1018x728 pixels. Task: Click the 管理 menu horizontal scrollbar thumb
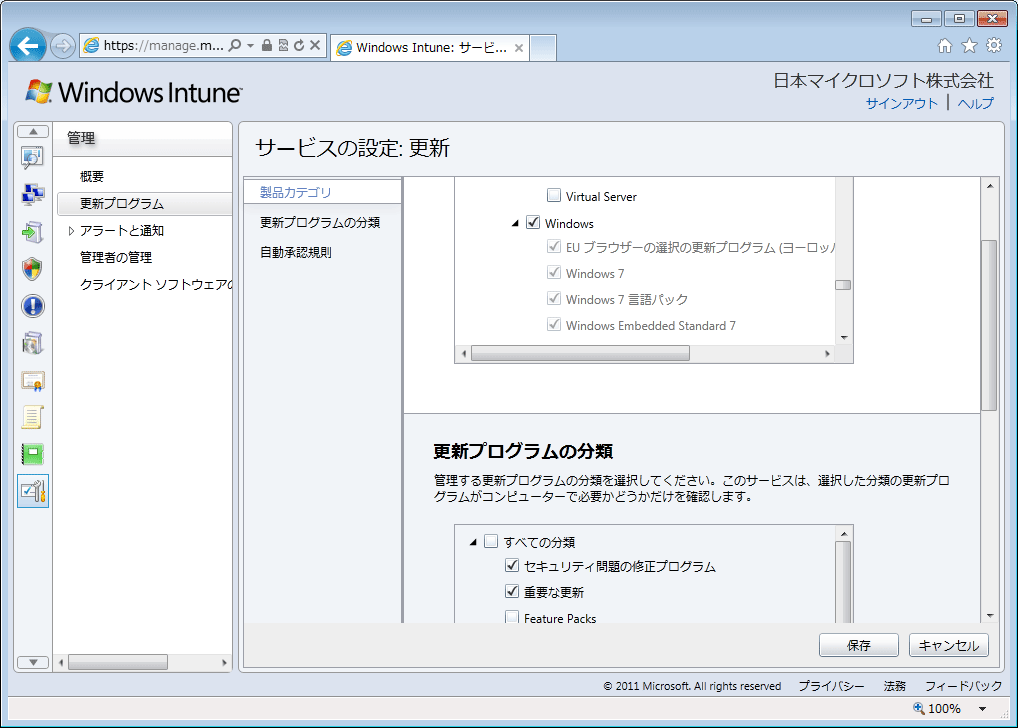(118, 662)
